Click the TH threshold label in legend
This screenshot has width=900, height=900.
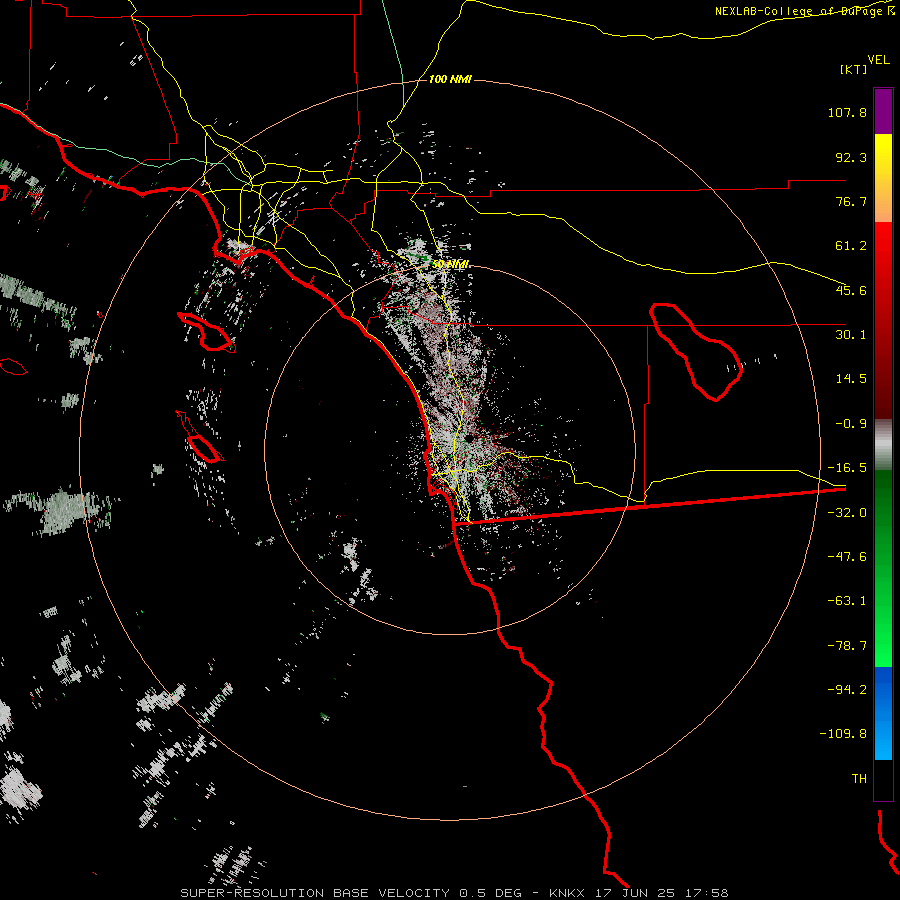pos(859,779)
